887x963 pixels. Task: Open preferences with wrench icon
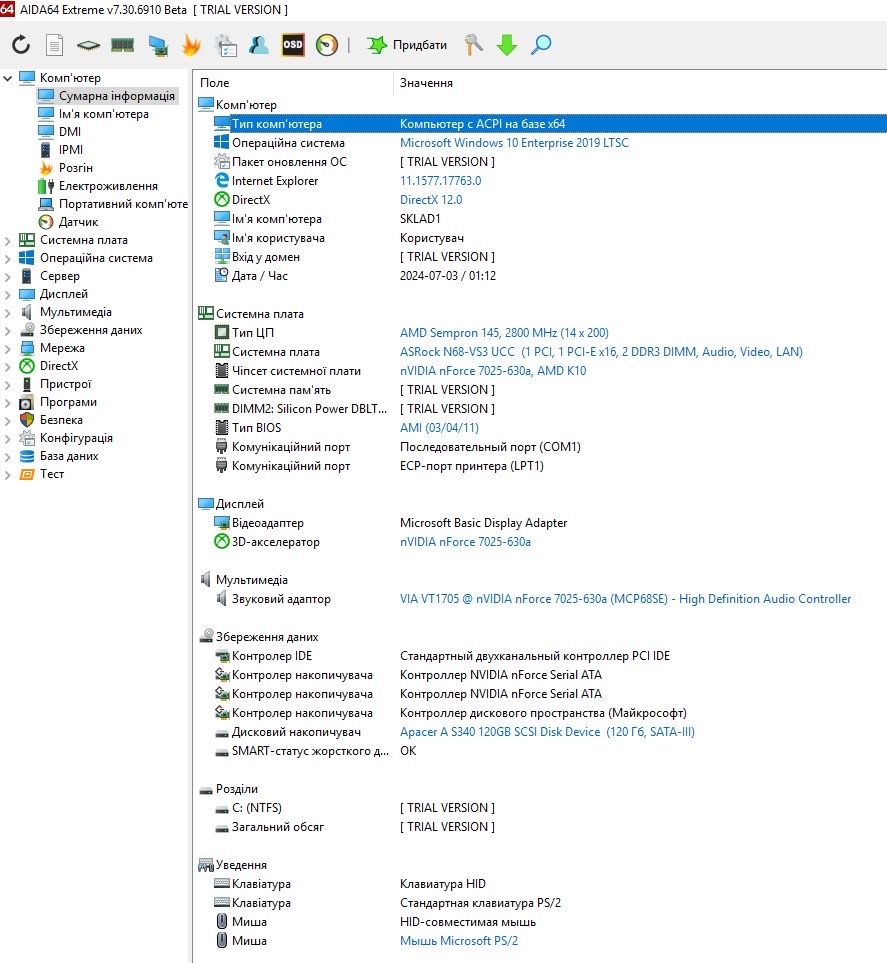pyautogui.click(x=473, y=45)
